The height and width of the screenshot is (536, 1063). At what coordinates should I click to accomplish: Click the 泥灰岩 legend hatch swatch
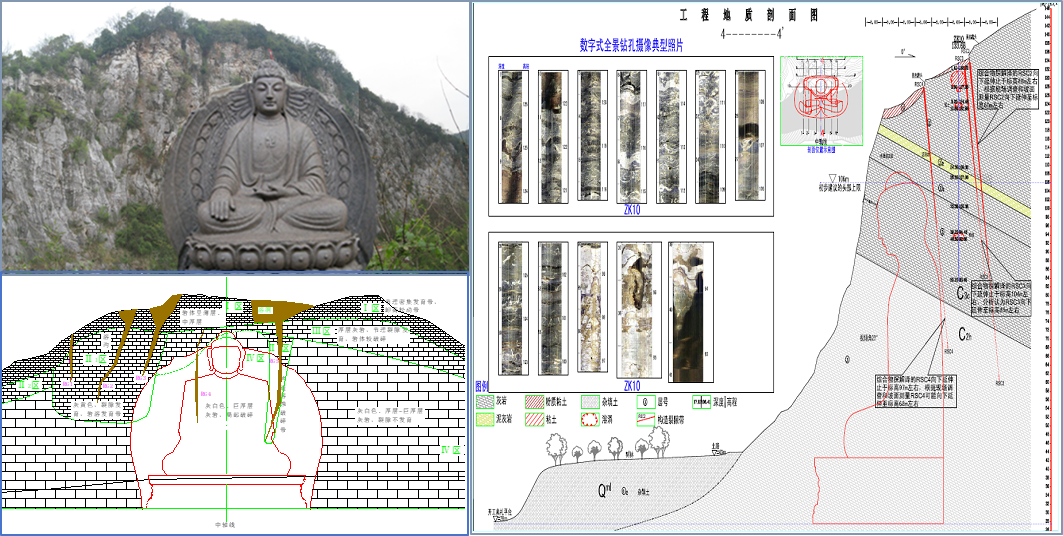(485, 419)
